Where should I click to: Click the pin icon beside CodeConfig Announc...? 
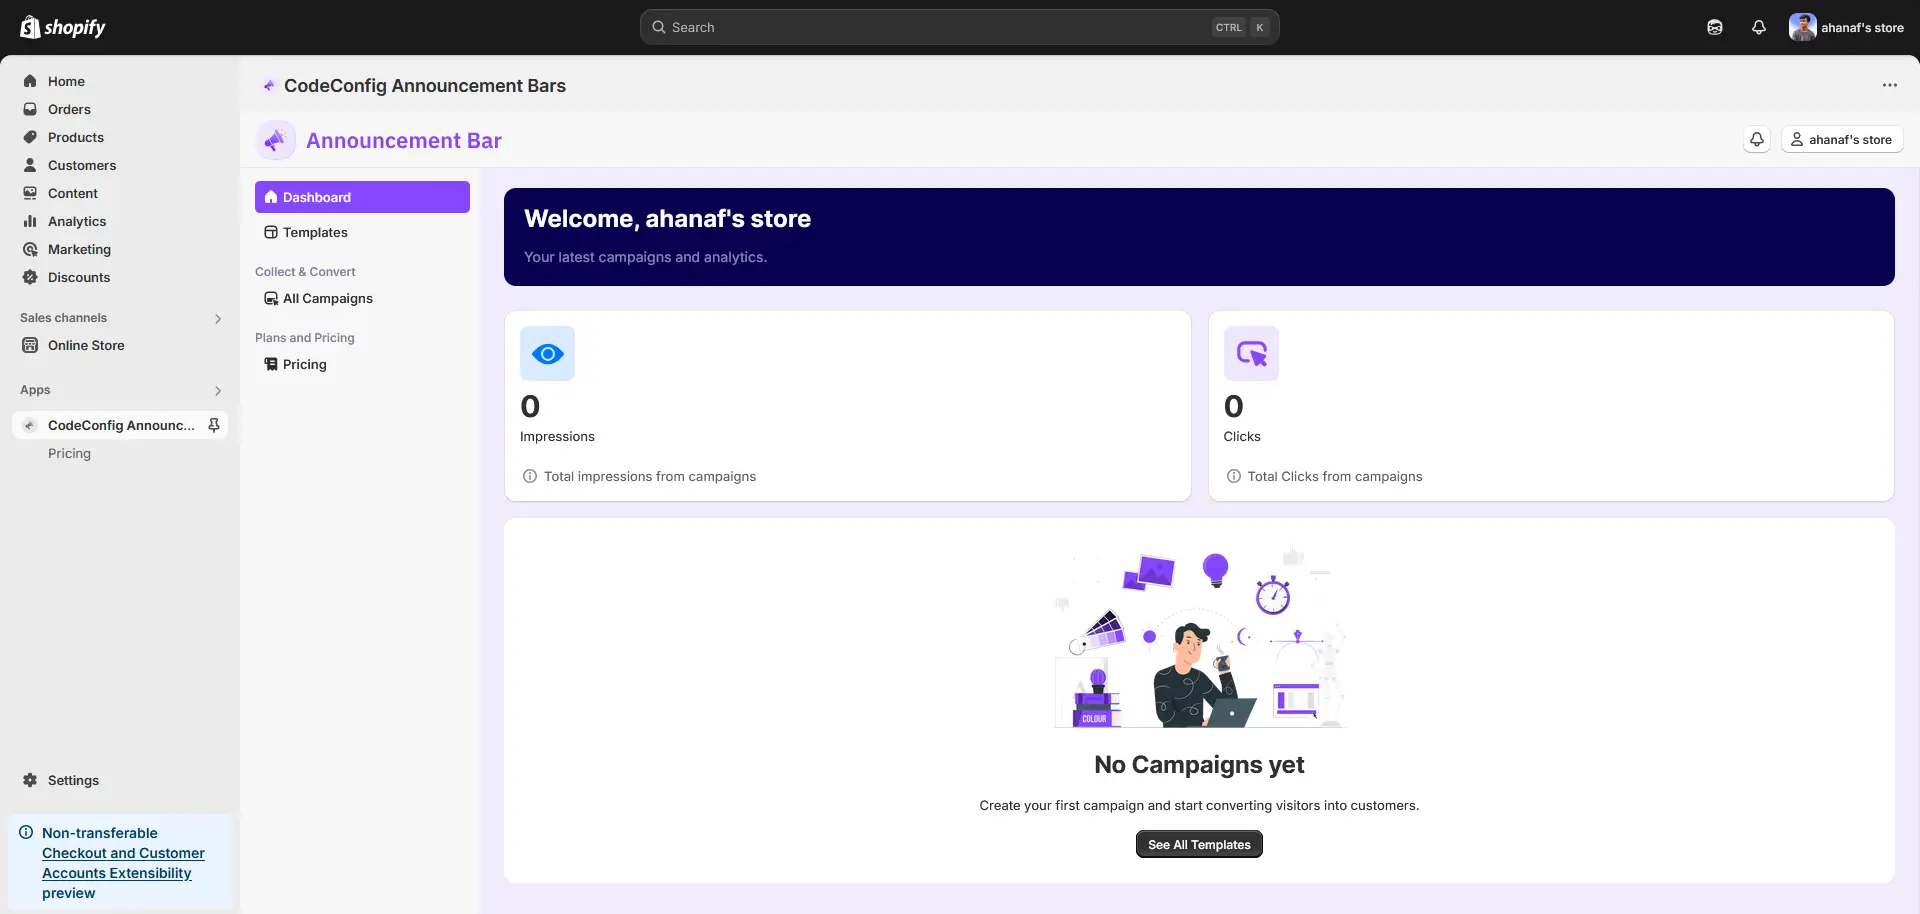tap(213, 425)
